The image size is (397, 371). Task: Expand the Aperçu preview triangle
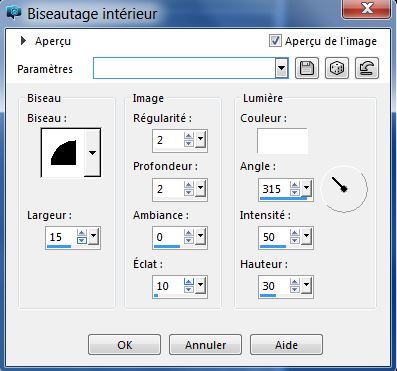click(23, 41)
